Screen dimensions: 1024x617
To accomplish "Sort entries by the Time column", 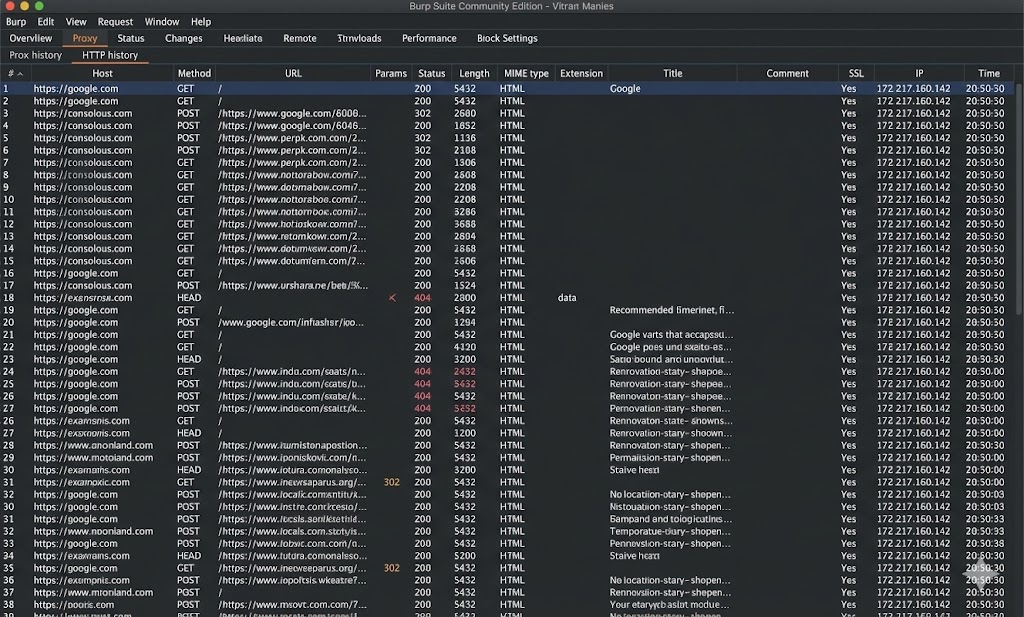I will tap(988, 73).
